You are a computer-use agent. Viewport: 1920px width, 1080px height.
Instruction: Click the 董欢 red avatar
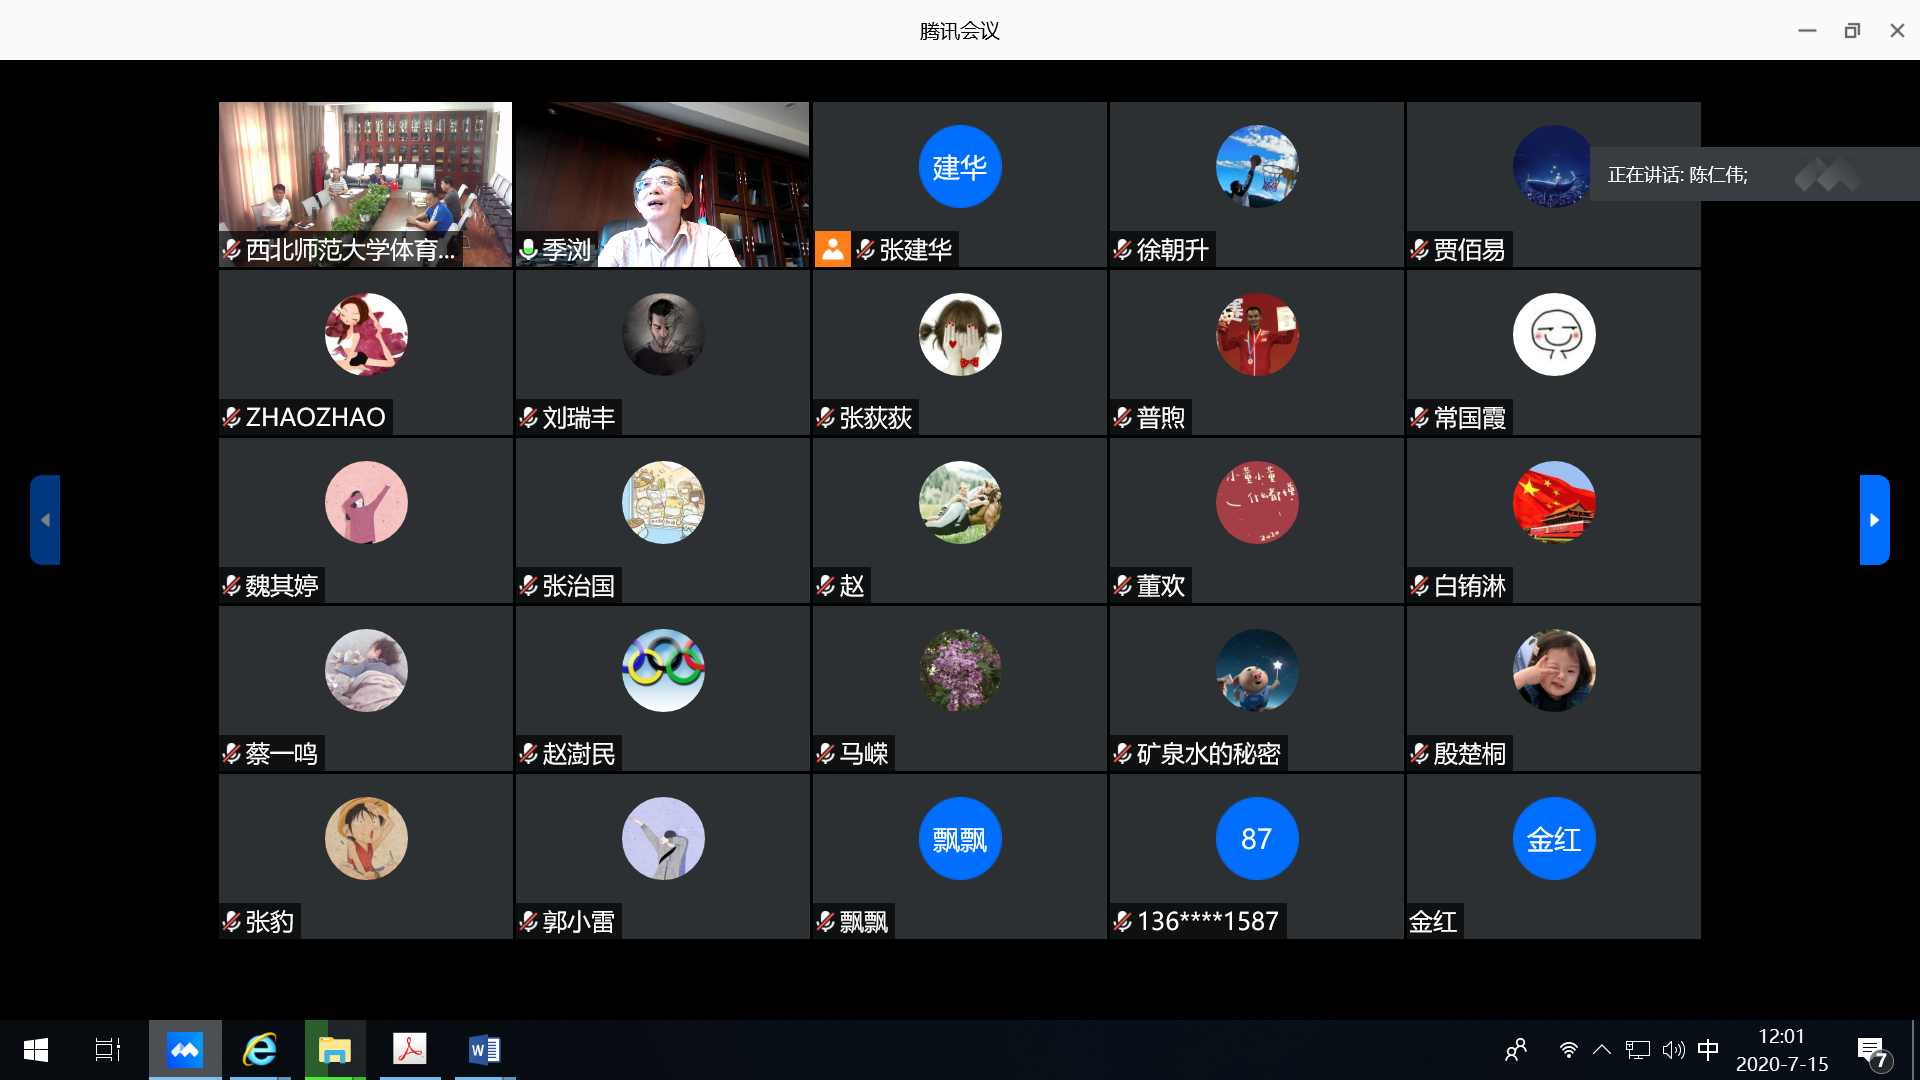pyautogui.click(x=1256, y=502)
